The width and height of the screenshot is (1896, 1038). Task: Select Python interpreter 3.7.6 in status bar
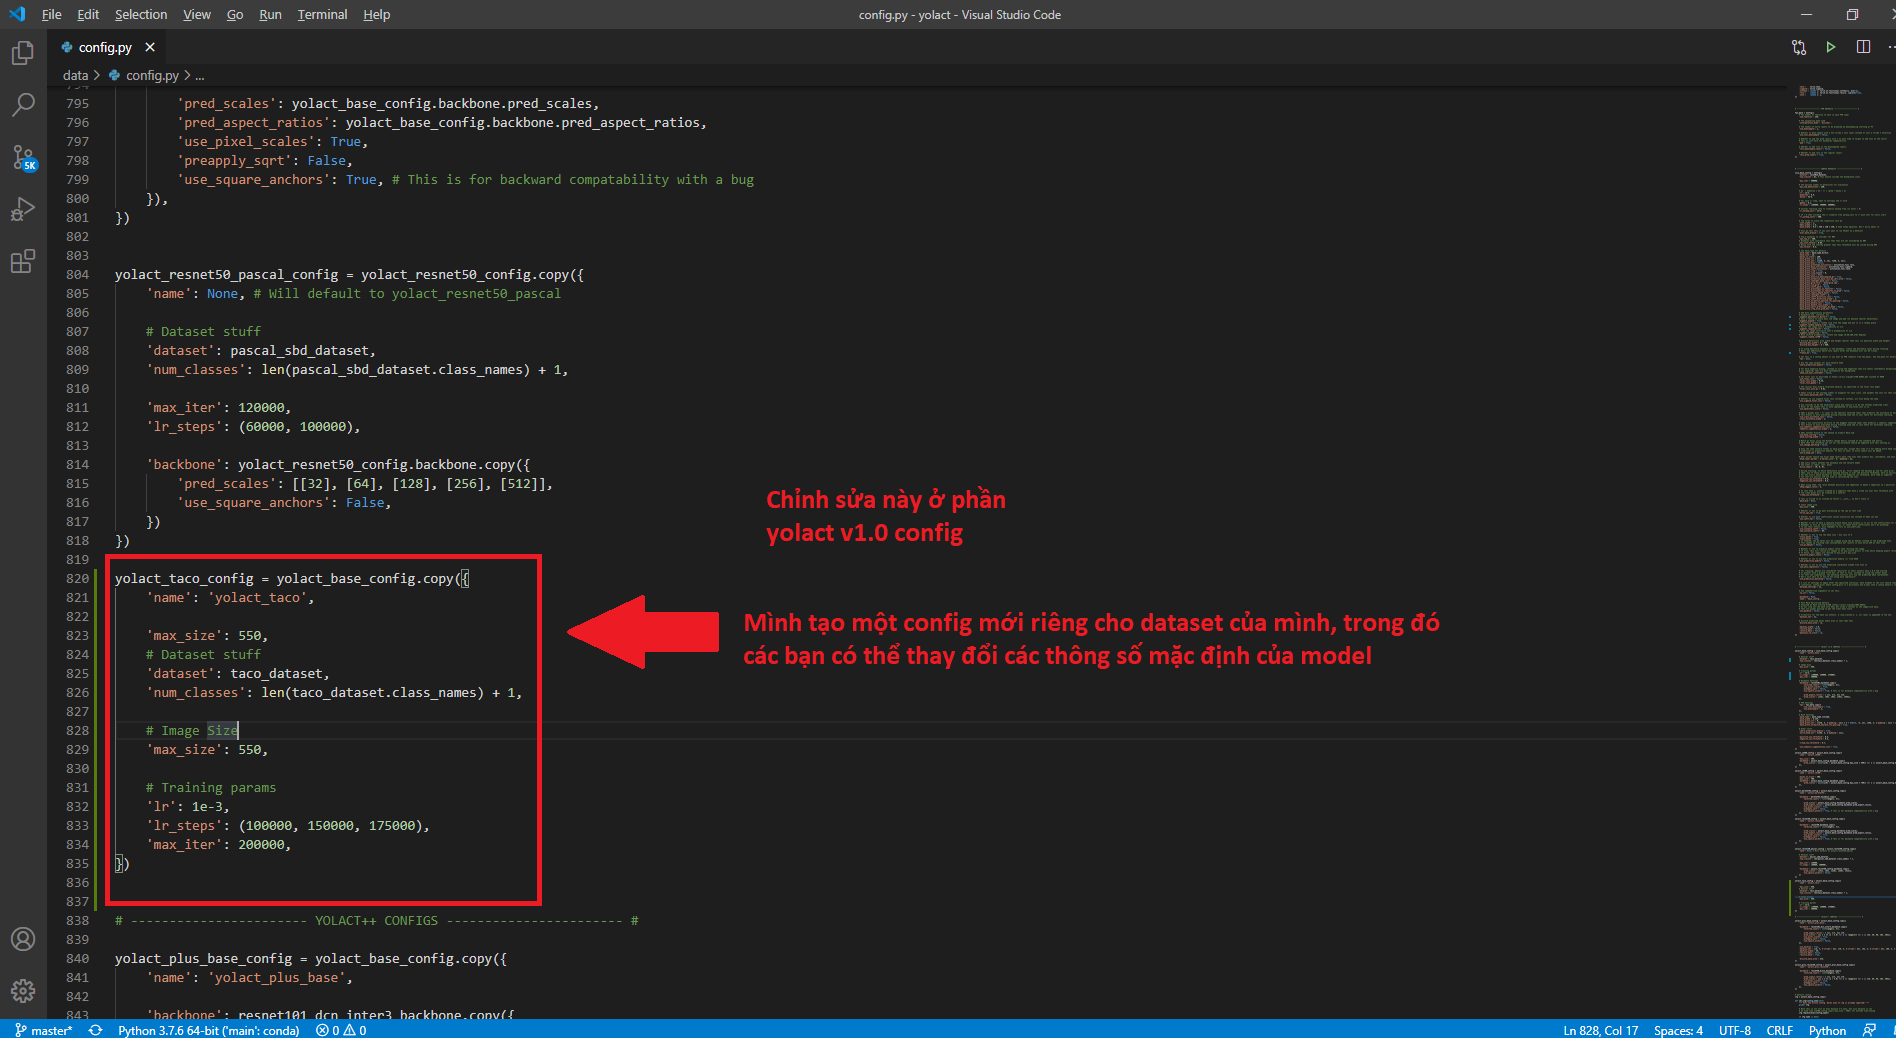pos(208,1030)
